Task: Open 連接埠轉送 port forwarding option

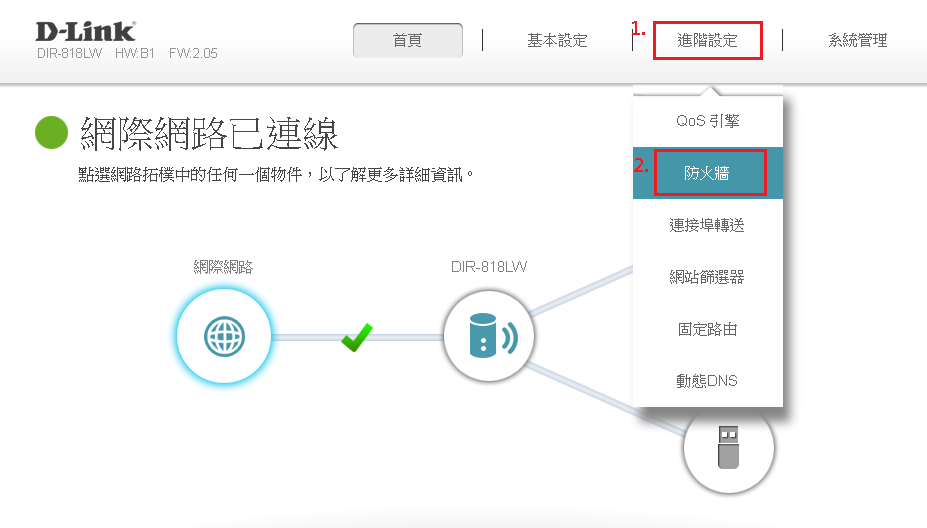Action: 707,225
